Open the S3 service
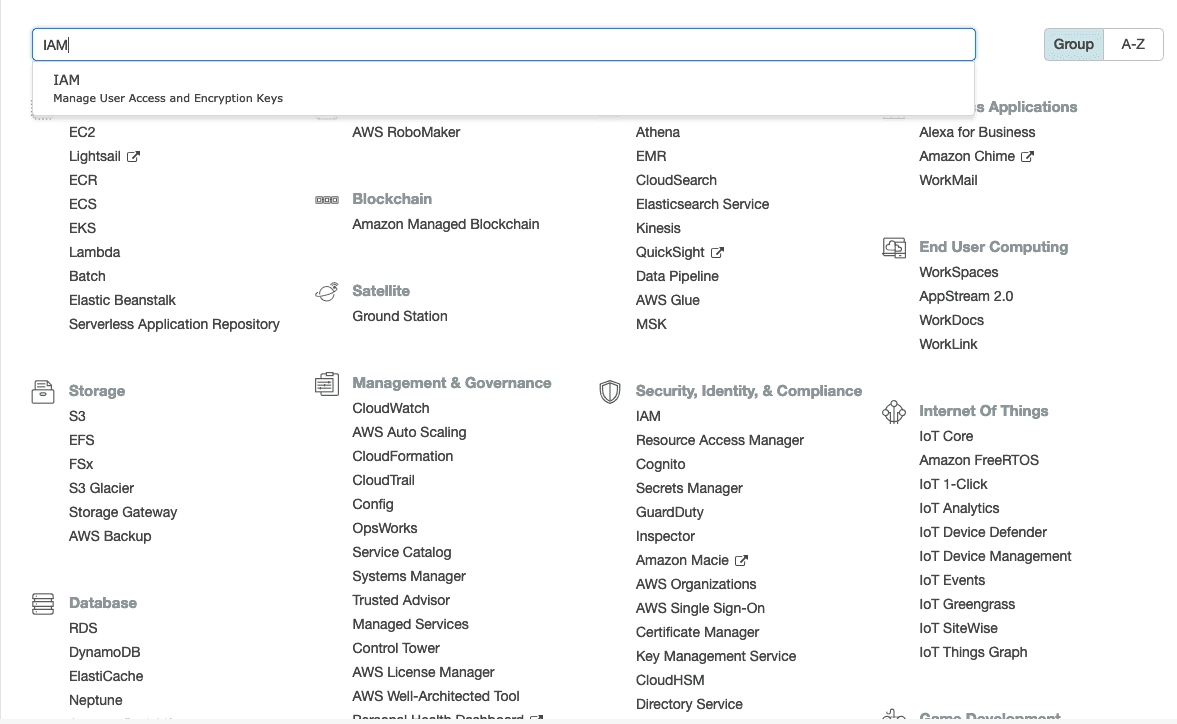The width and height of the screenshot is (1177, 724). pos(77,416)
